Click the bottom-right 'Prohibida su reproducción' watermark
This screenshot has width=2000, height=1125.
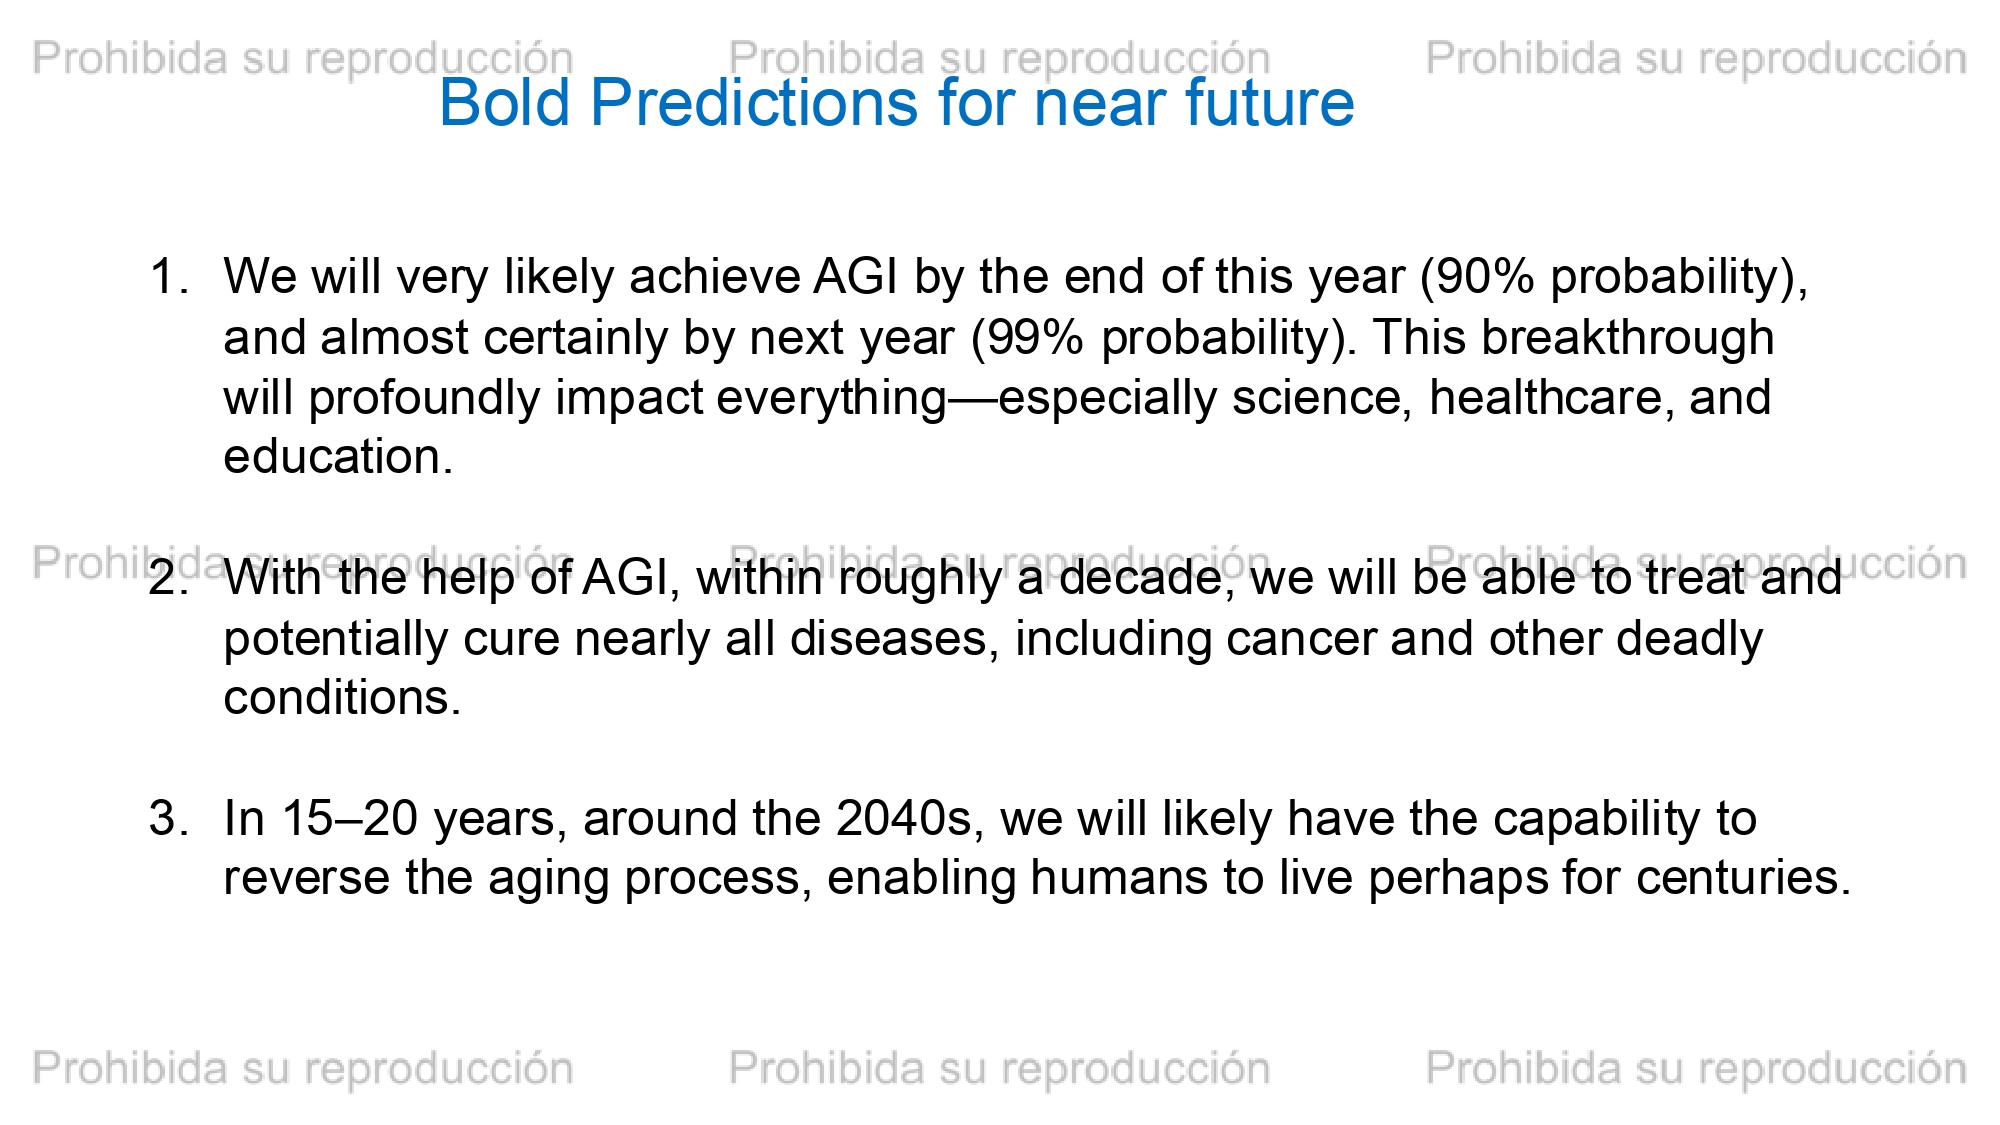1696,1069
